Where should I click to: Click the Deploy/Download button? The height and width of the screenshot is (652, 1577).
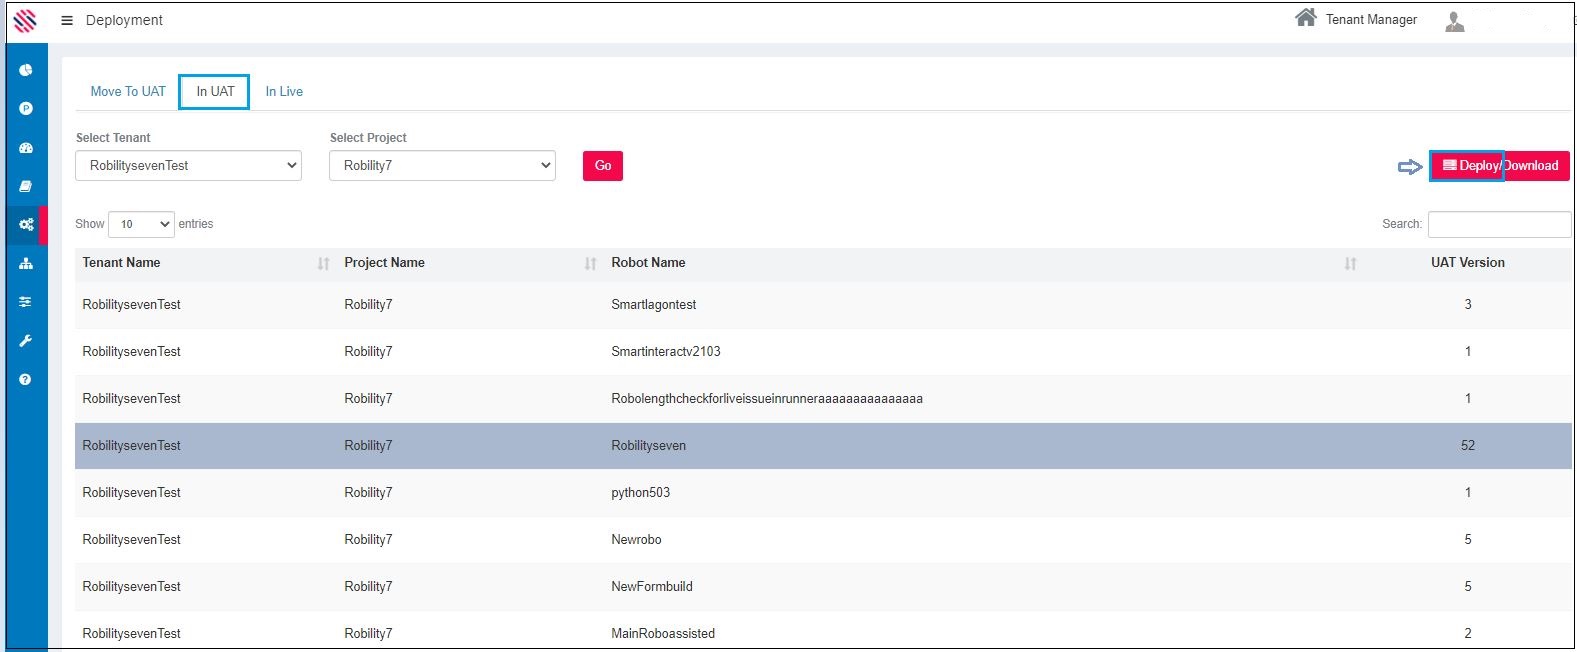click(1499, 166)
